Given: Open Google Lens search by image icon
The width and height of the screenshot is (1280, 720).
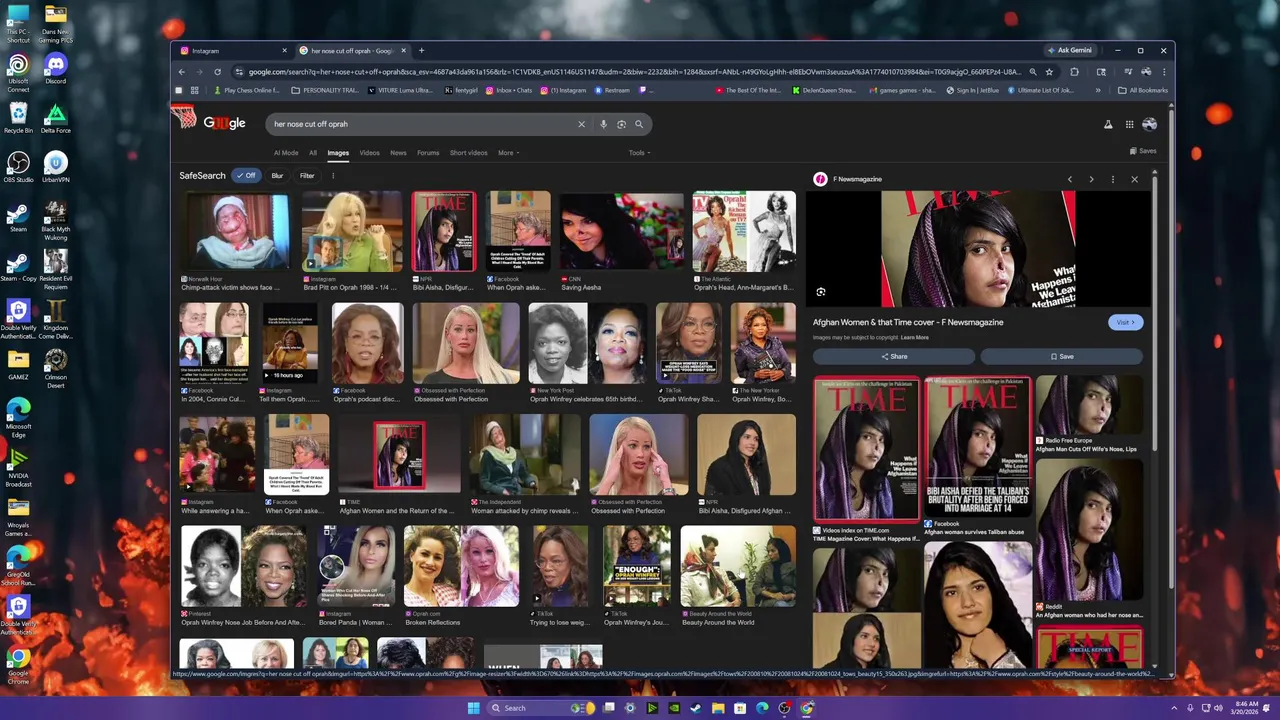Looking at the screenshot, I should (621, 124).
